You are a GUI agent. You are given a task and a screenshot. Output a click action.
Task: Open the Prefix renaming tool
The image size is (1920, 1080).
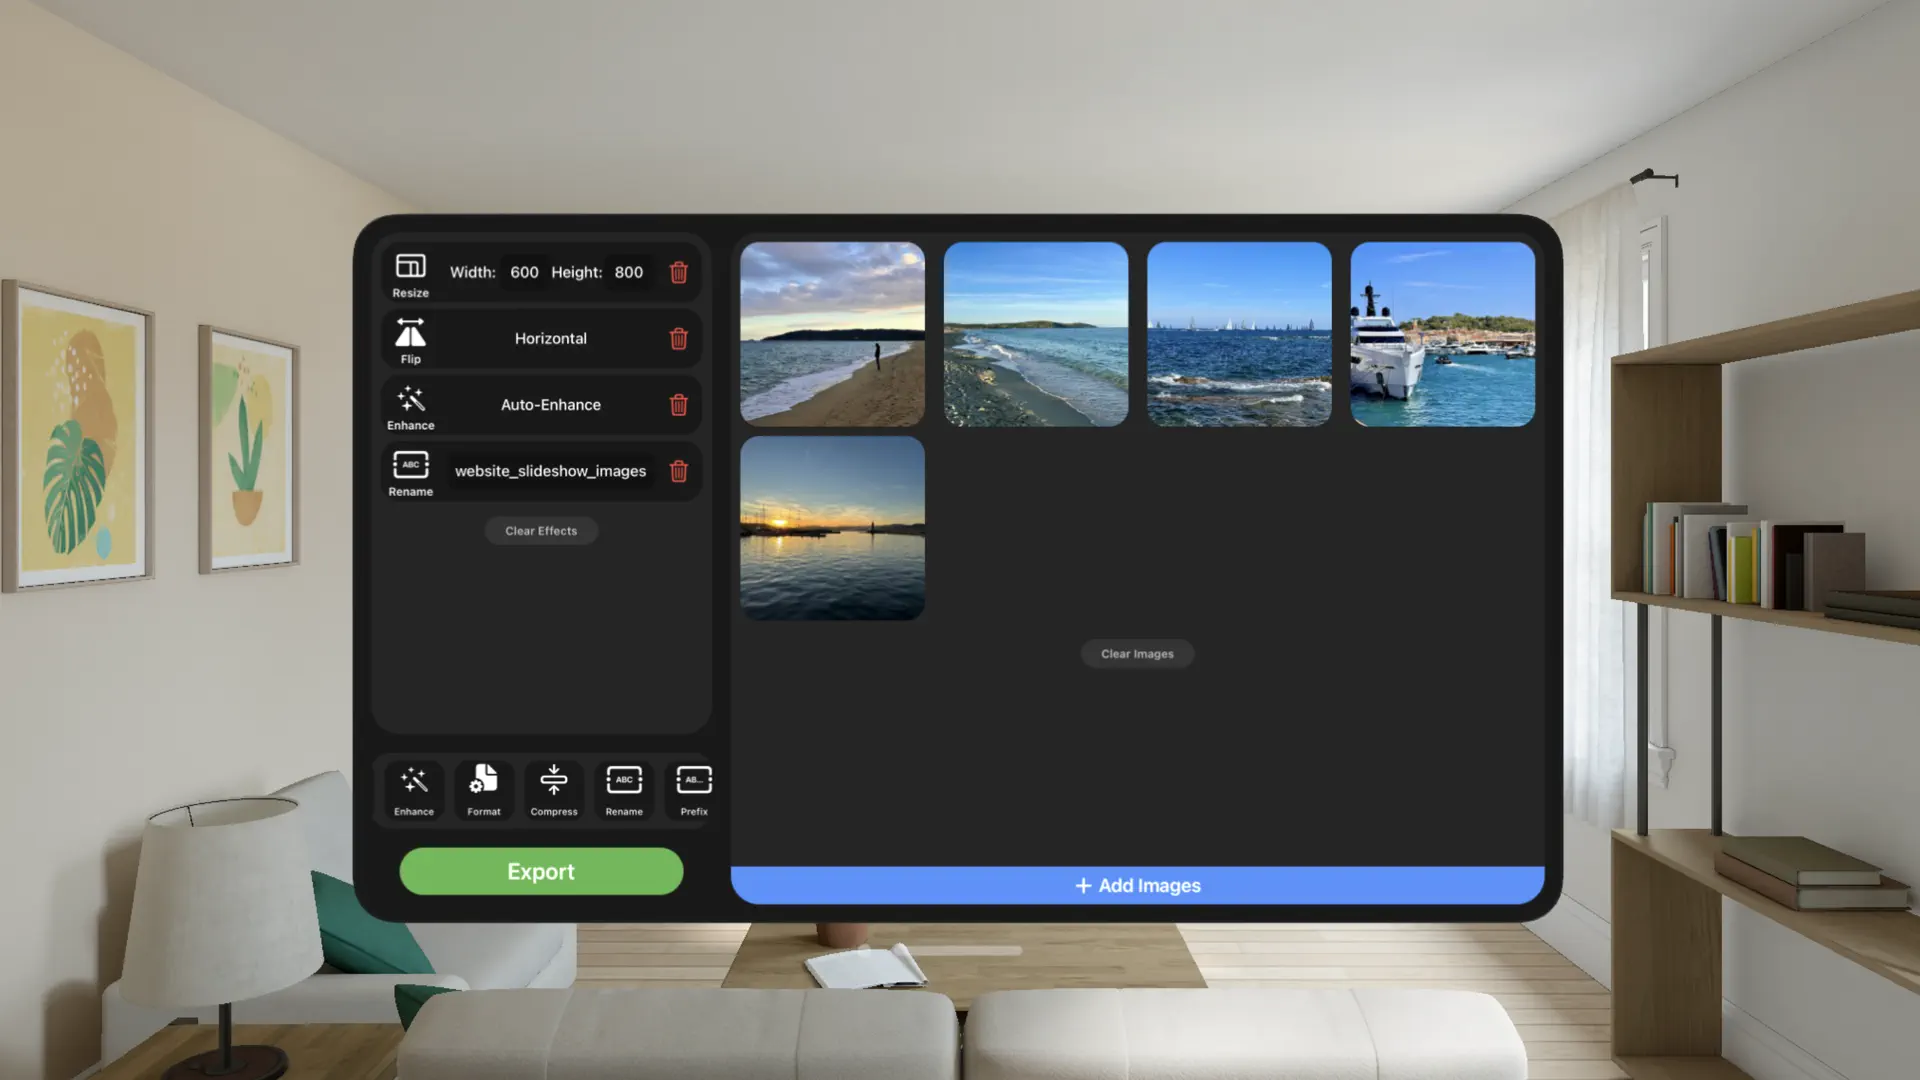pos(692,789)
